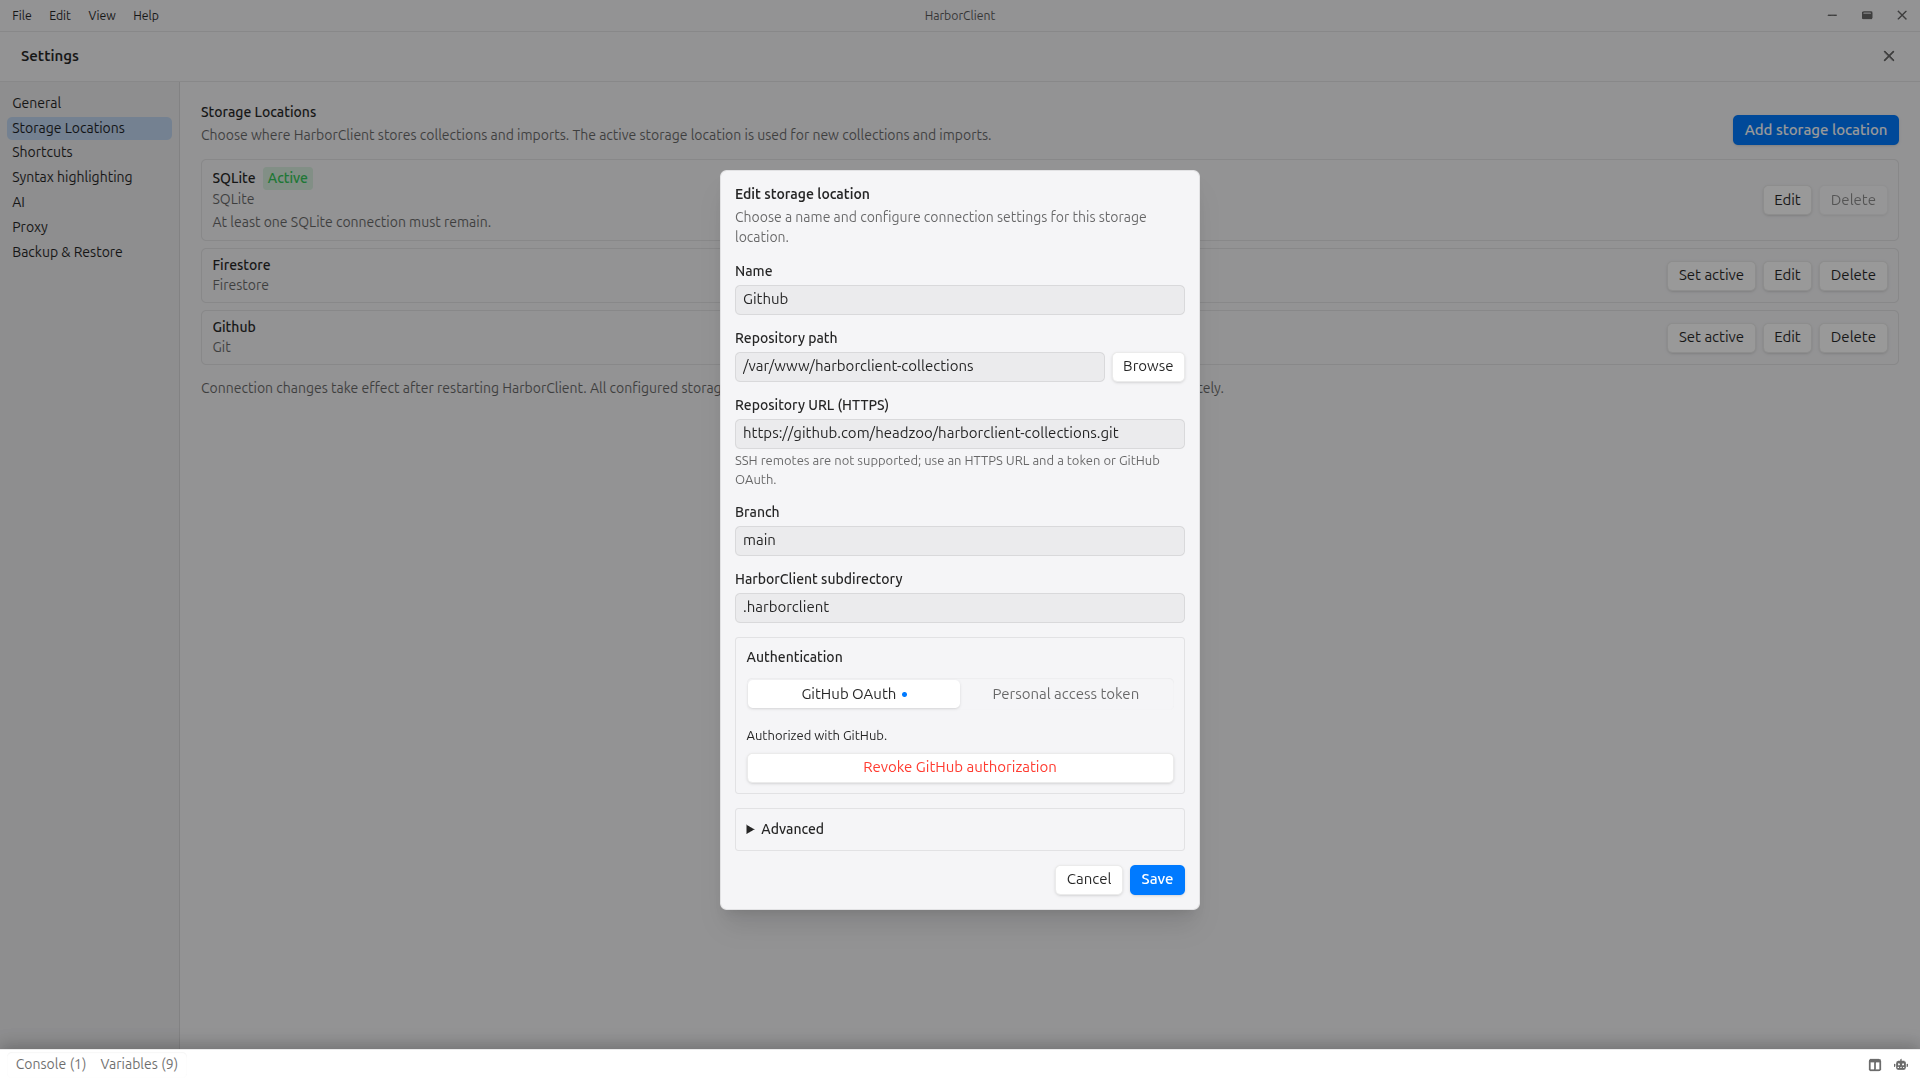Save the storage location changes
Image resolution: width=1920 pixels, height=1080 pixels.
[x=1157, y=879]
